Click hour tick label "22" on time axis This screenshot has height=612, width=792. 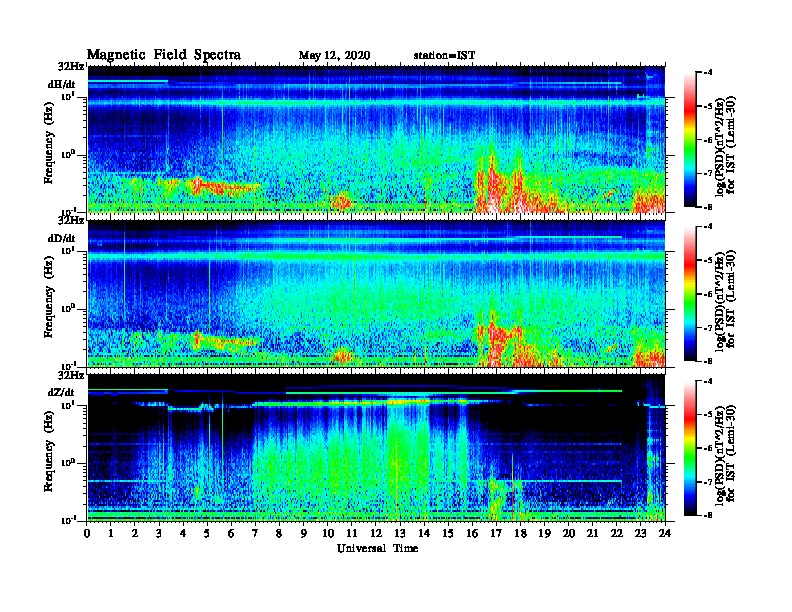[617, 534]
